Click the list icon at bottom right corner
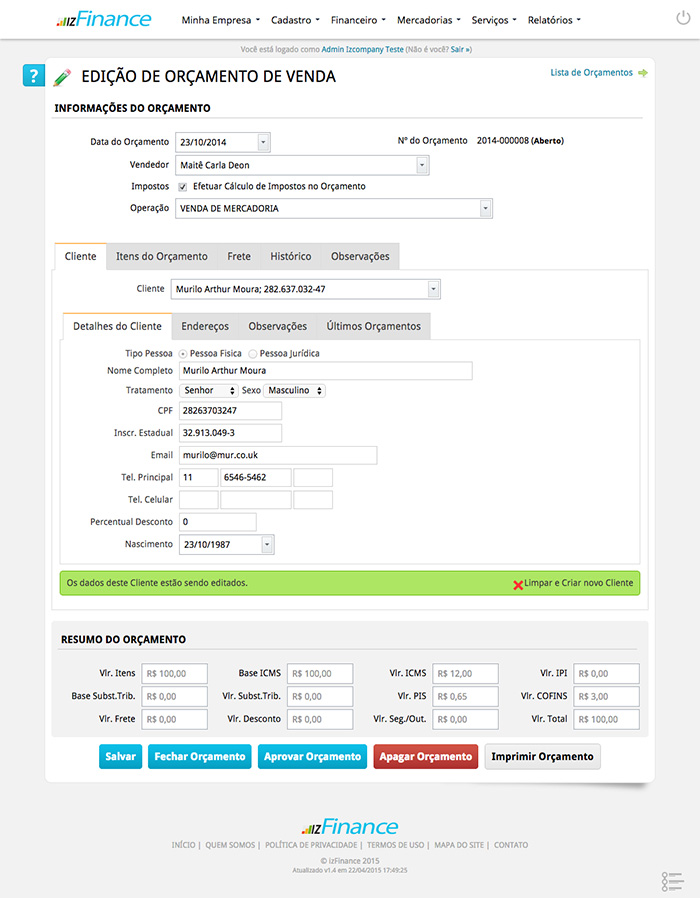The width and height of the screenshot is (700, 898). (x=671, y=881)
